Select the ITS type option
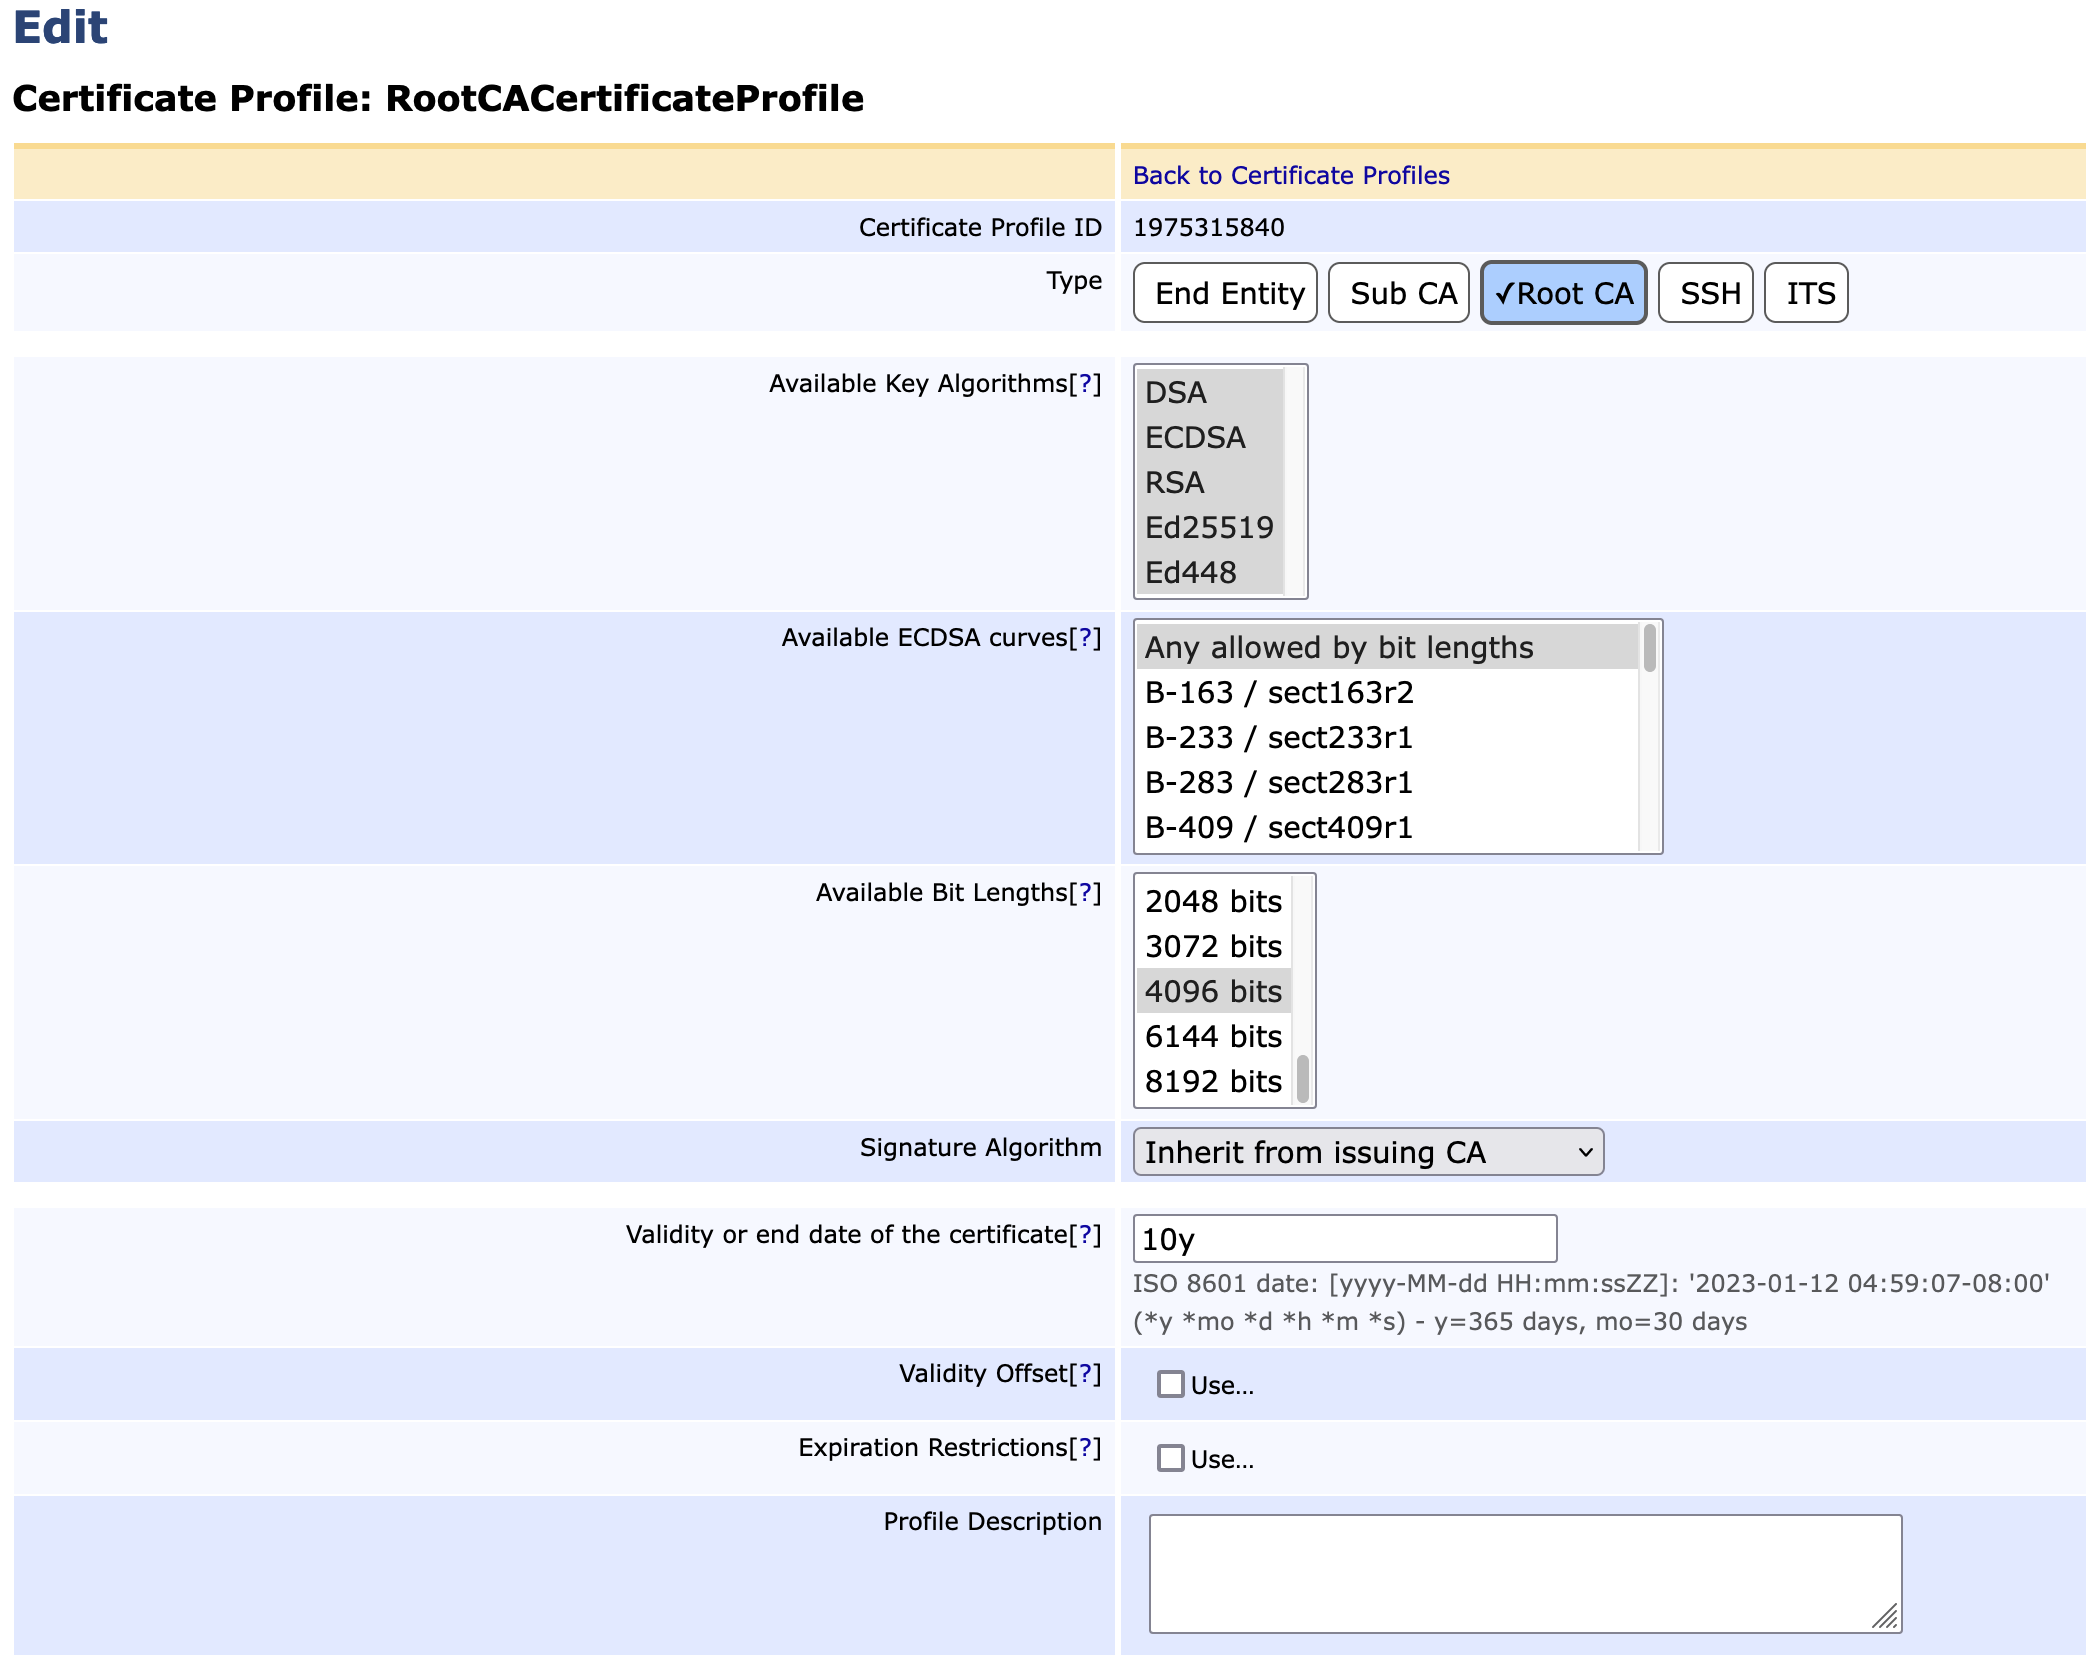The image size is (2086, 1678). point(1810,294)
